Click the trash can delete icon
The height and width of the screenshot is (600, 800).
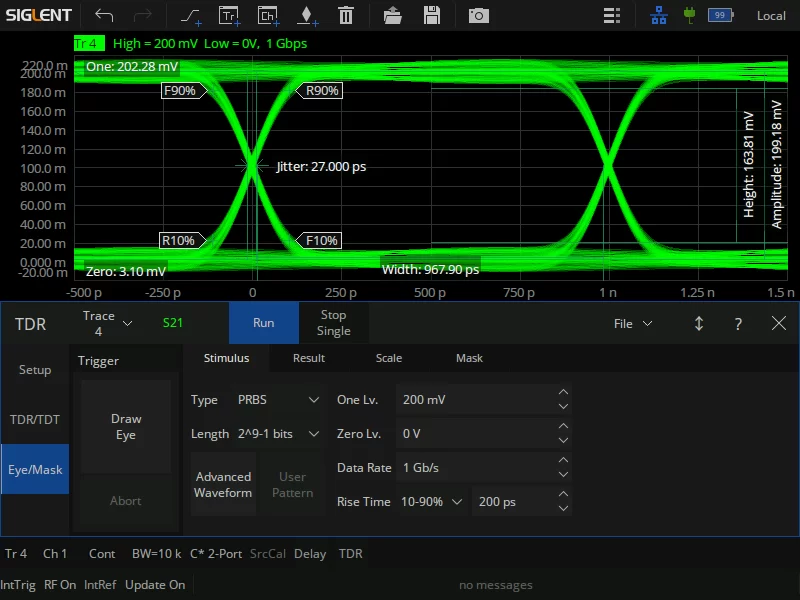[345, 15]
